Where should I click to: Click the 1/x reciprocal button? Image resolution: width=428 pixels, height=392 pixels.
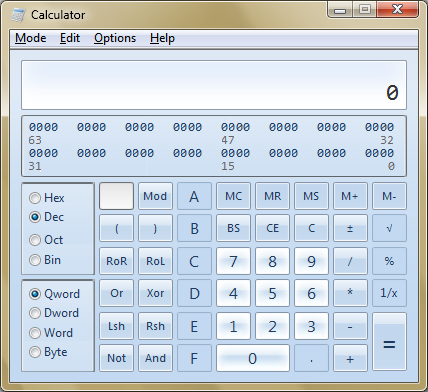point(389,293)
